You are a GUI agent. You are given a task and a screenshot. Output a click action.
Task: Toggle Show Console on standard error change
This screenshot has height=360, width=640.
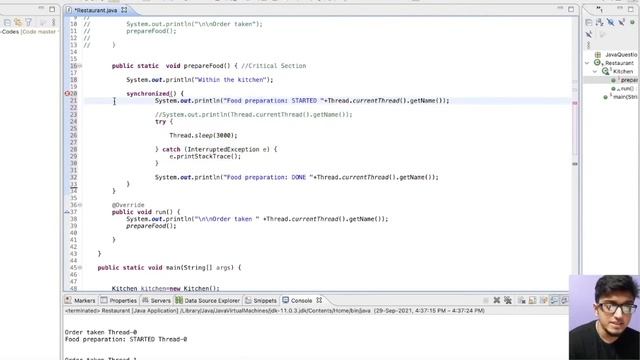coord(564,300)
